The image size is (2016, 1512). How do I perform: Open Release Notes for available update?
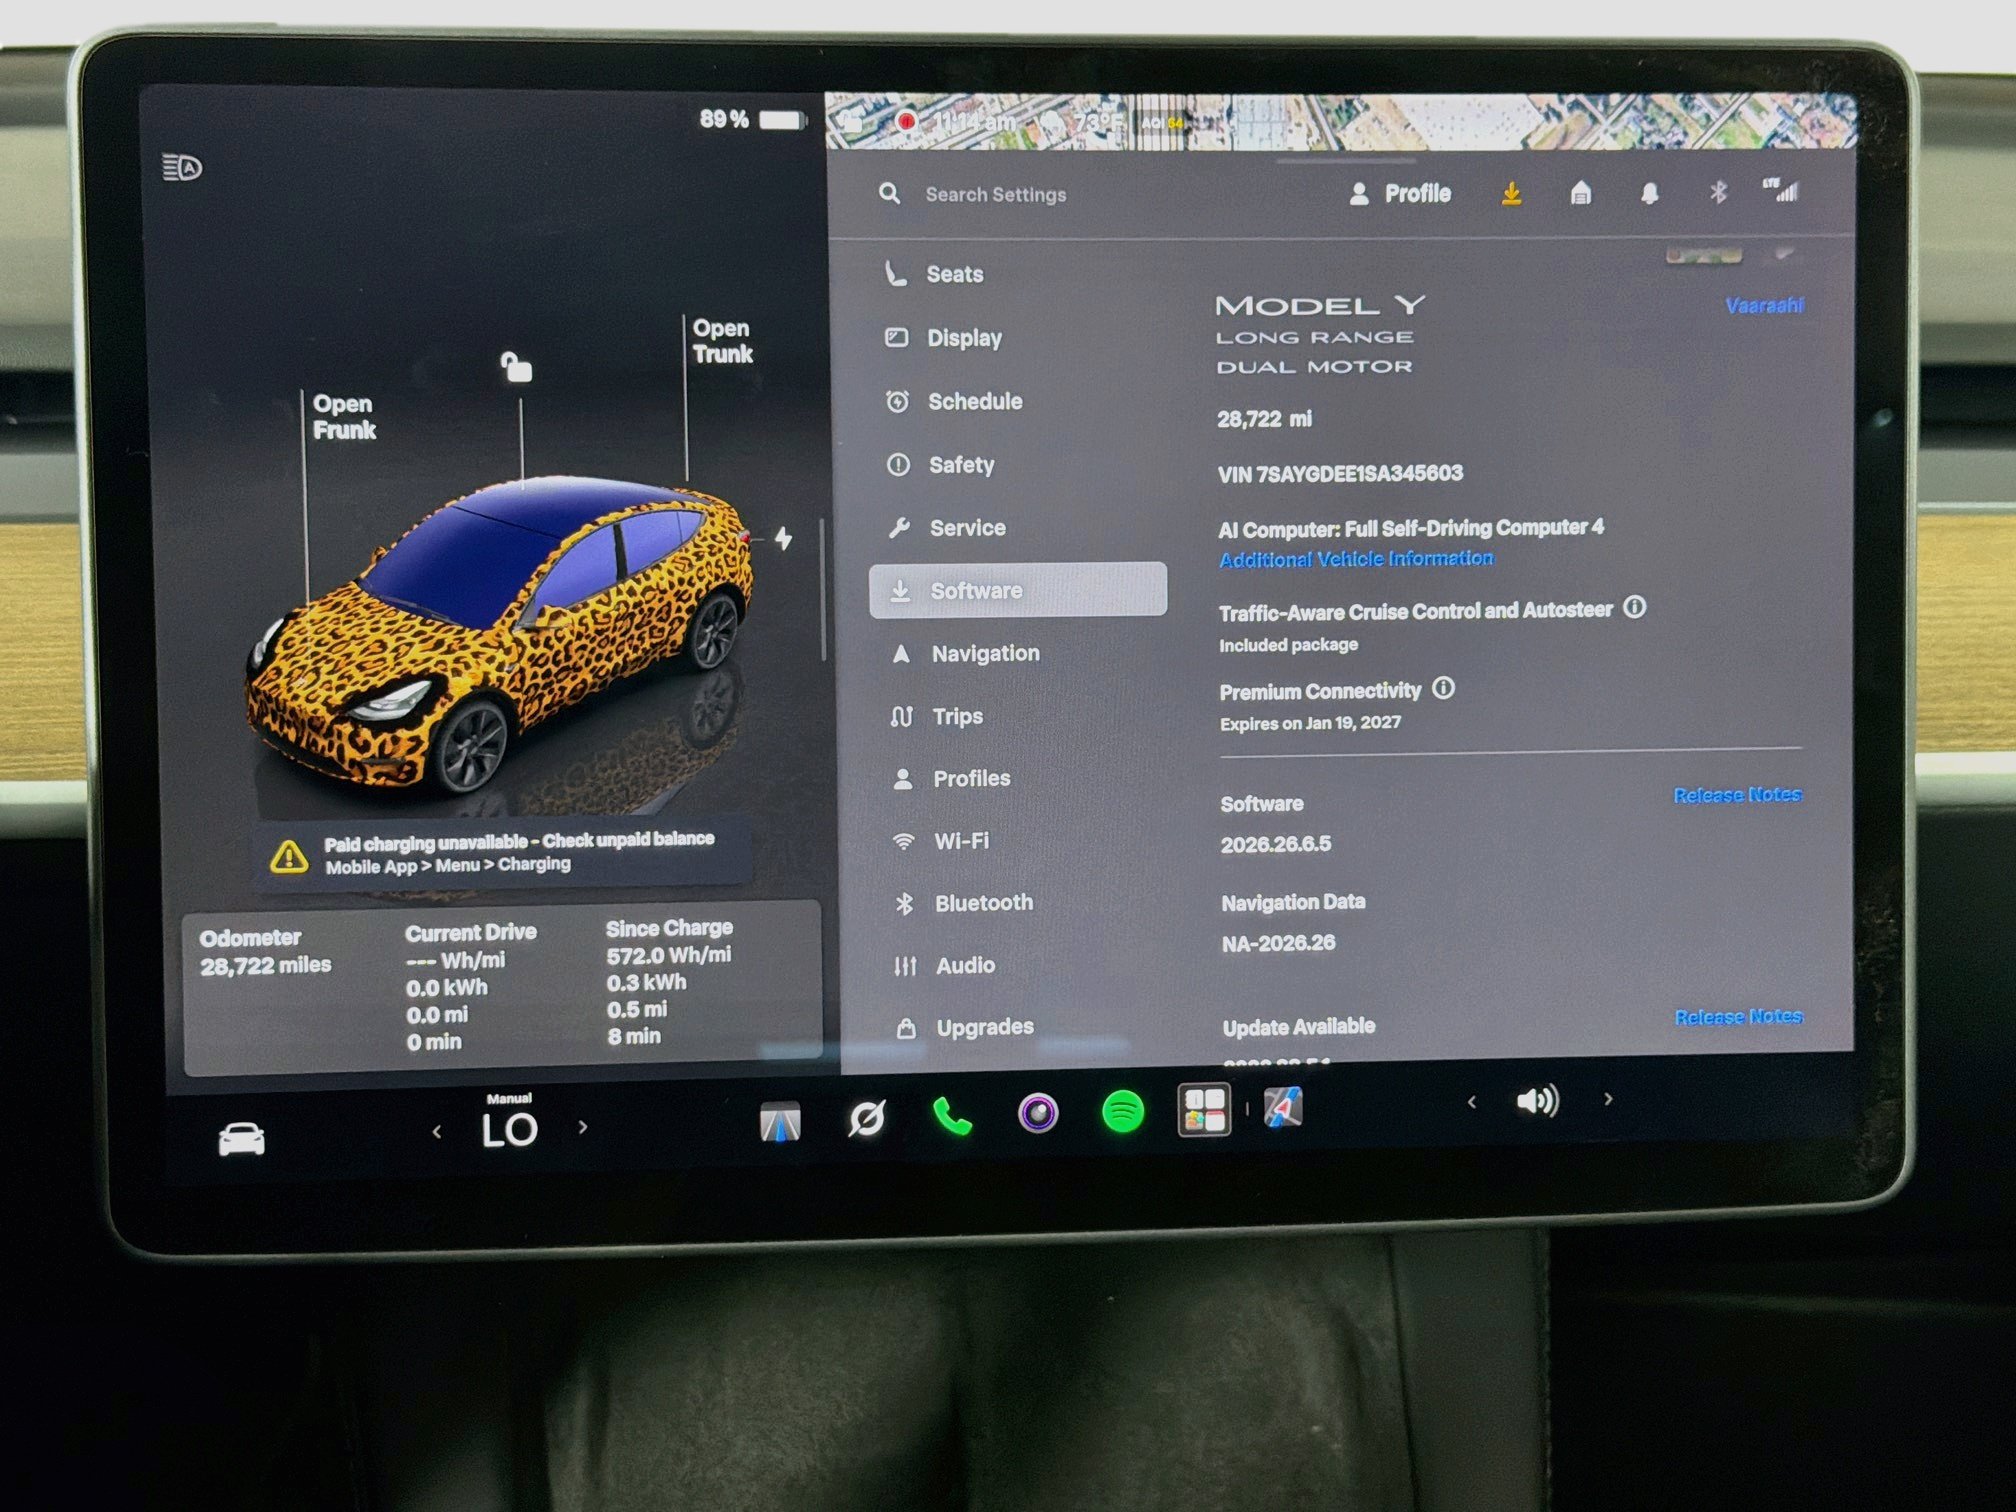[1739, 1017]
